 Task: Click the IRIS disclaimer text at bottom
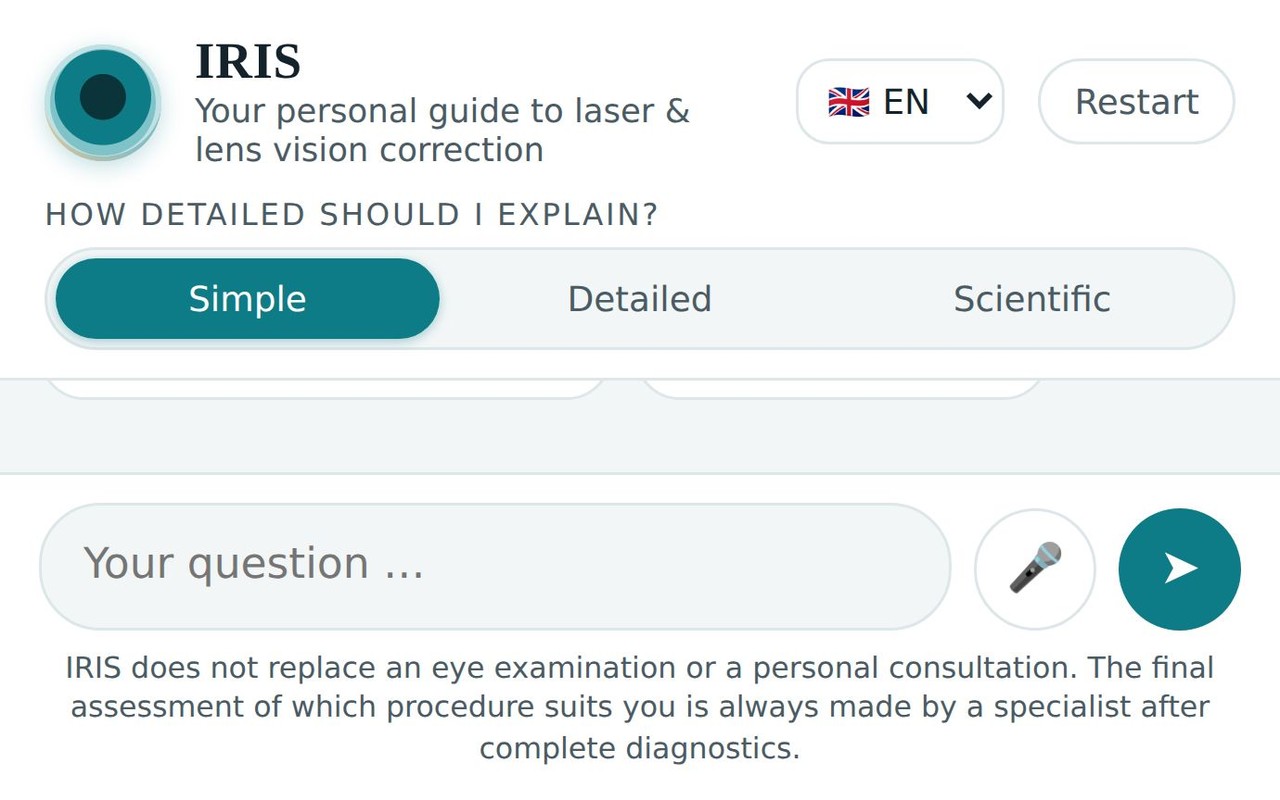[640, 707]
